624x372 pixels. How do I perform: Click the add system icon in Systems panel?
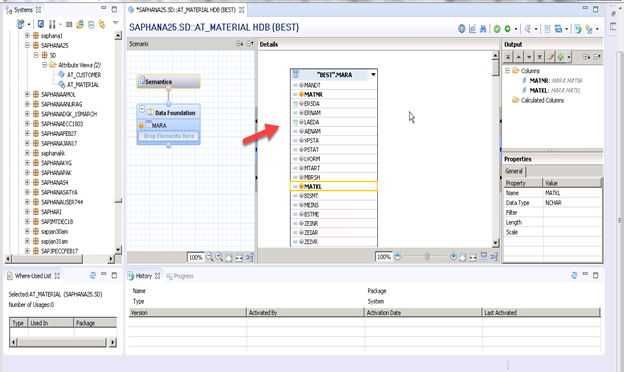(20, 24)
